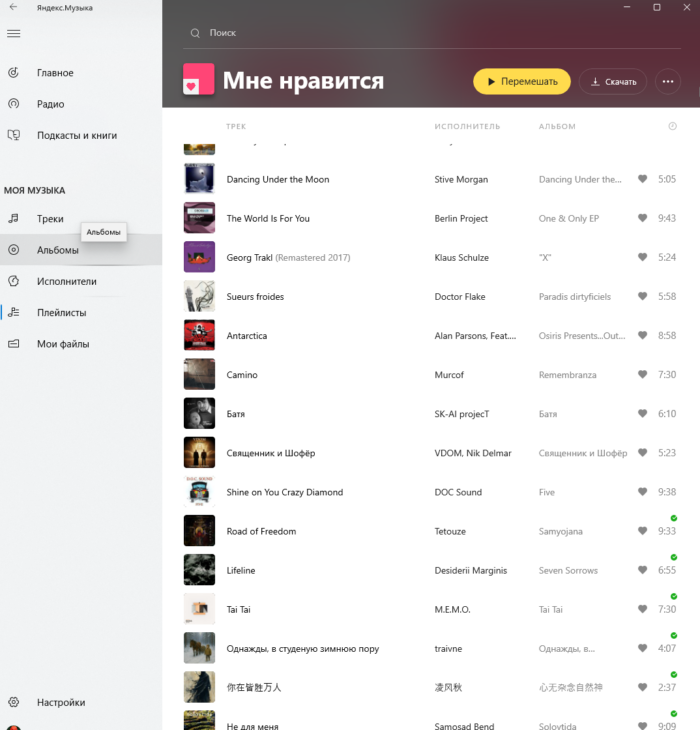Image resolution: width=700 pixels, height=730 pixels.
Task: Click the Tai Tai cover thumbnail
Action: tap(199, 608)
